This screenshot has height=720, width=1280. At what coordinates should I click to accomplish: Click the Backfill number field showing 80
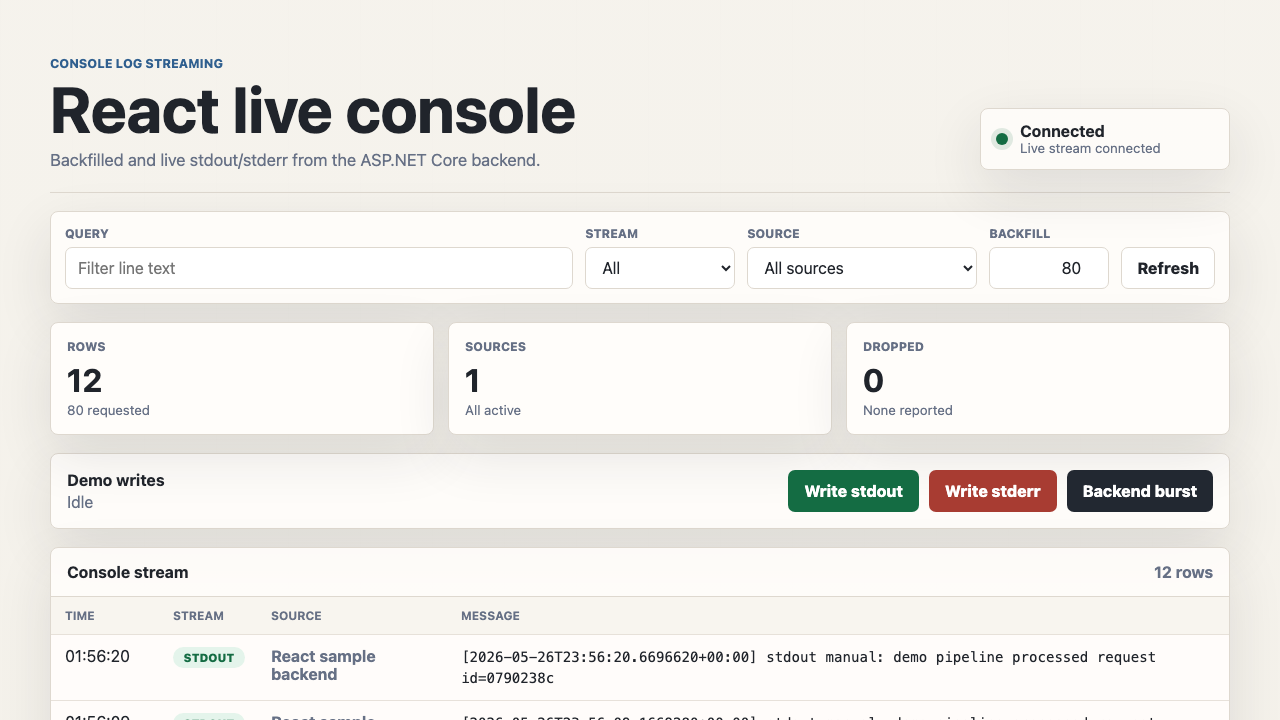click(1049, 268)
